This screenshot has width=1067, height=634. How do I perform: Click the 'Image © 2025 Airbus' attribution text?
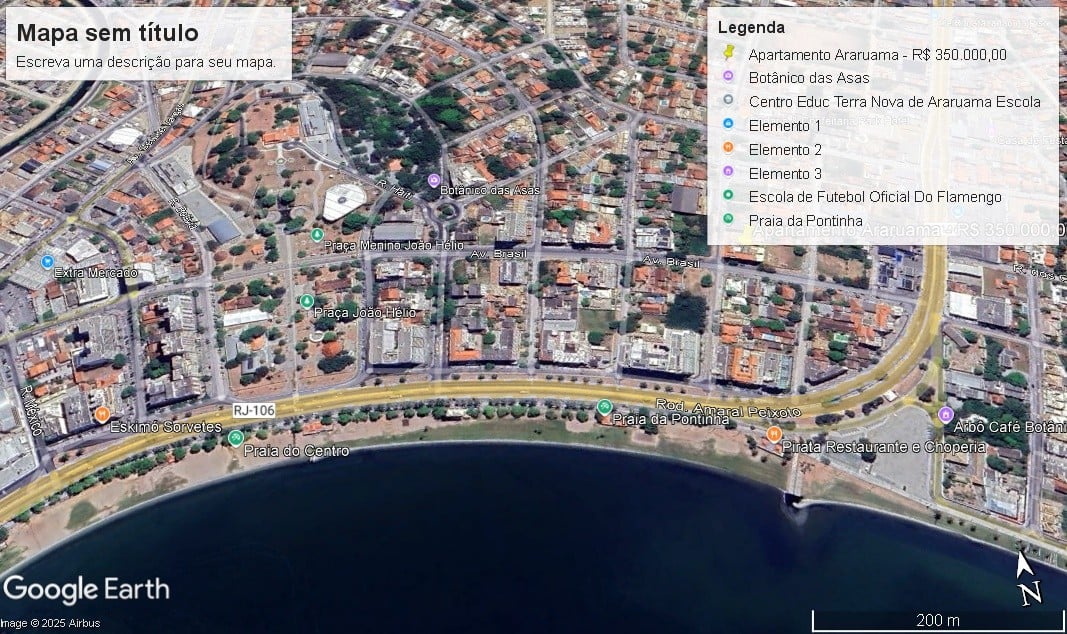pos(50,623)
